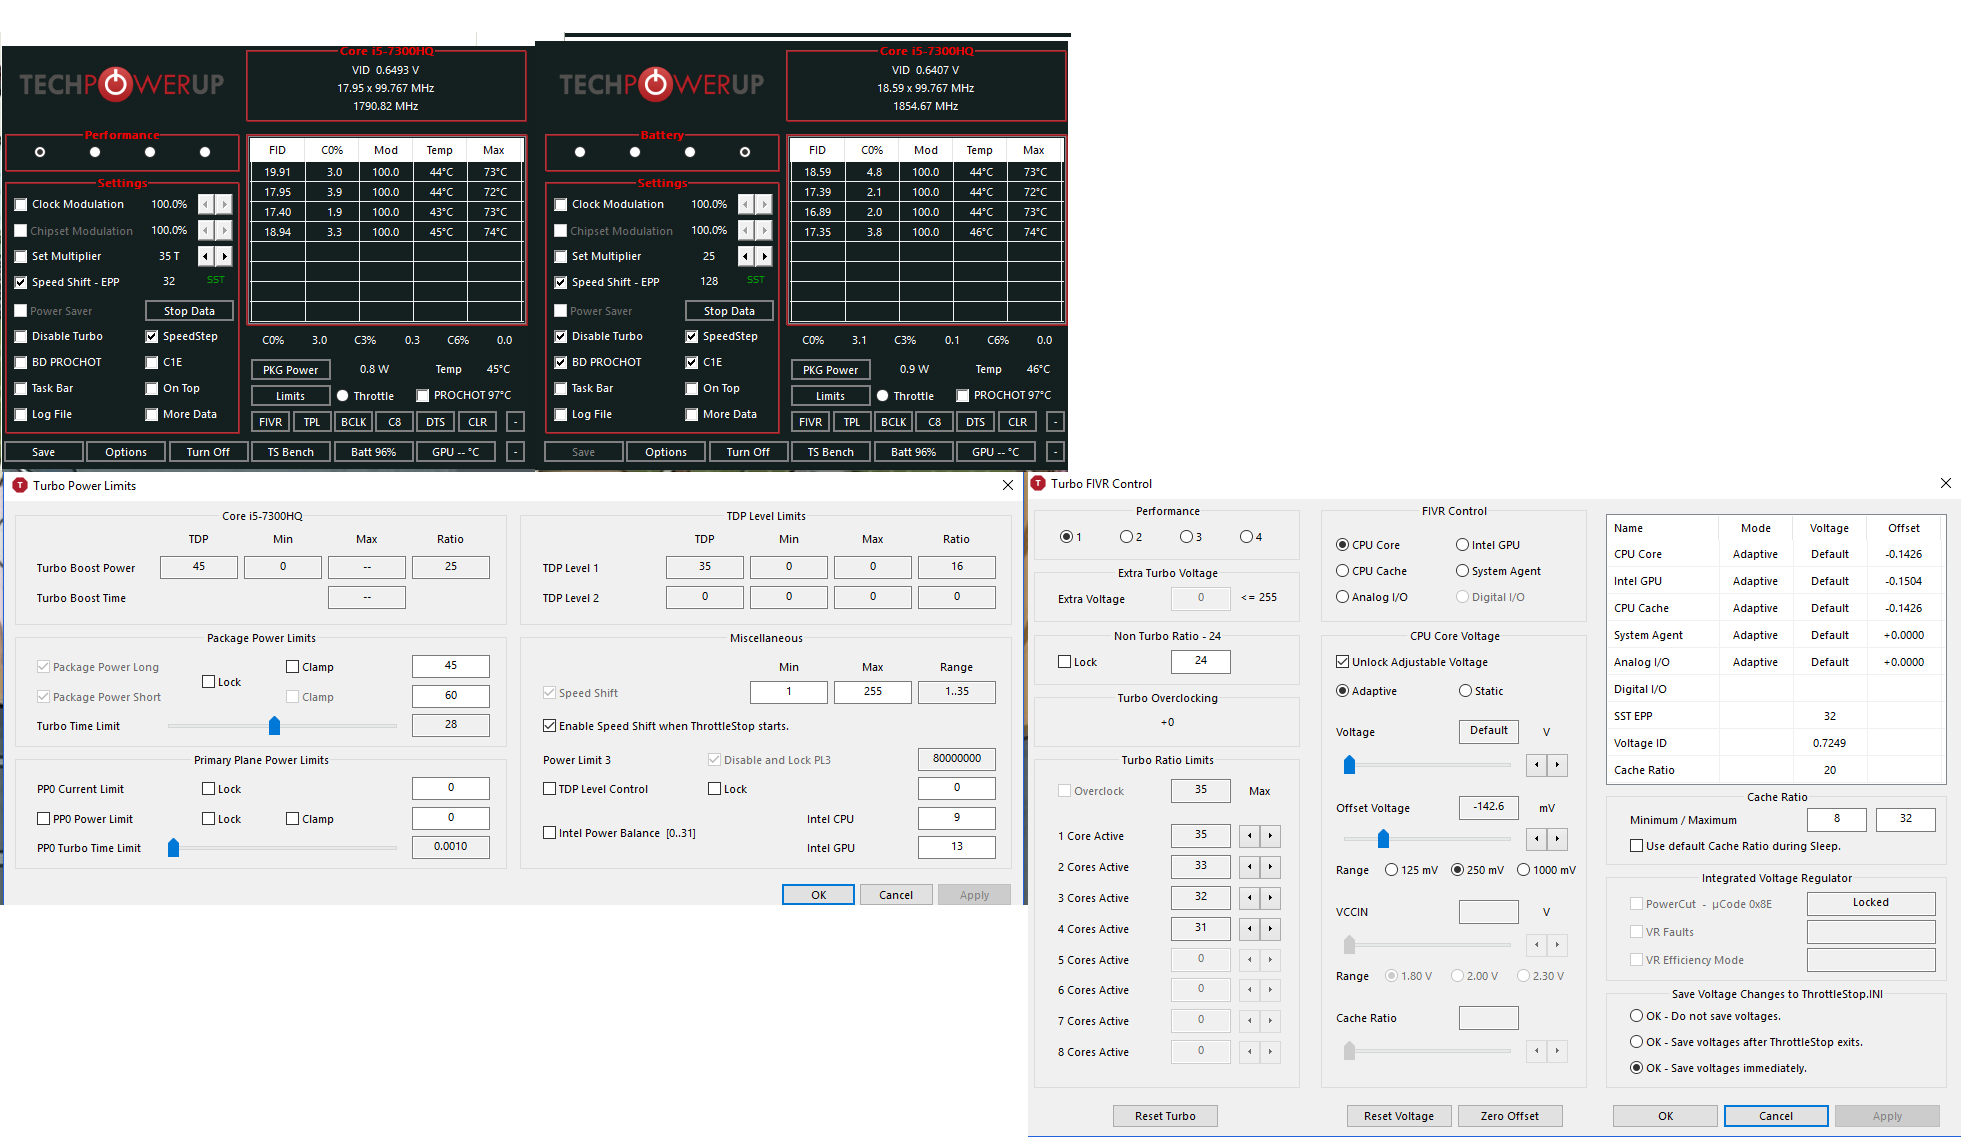The width and height of the screenshot is (1966, 1146).
Task: Increase the Offset Voltage with right arrow
Action: point(1557,839)
